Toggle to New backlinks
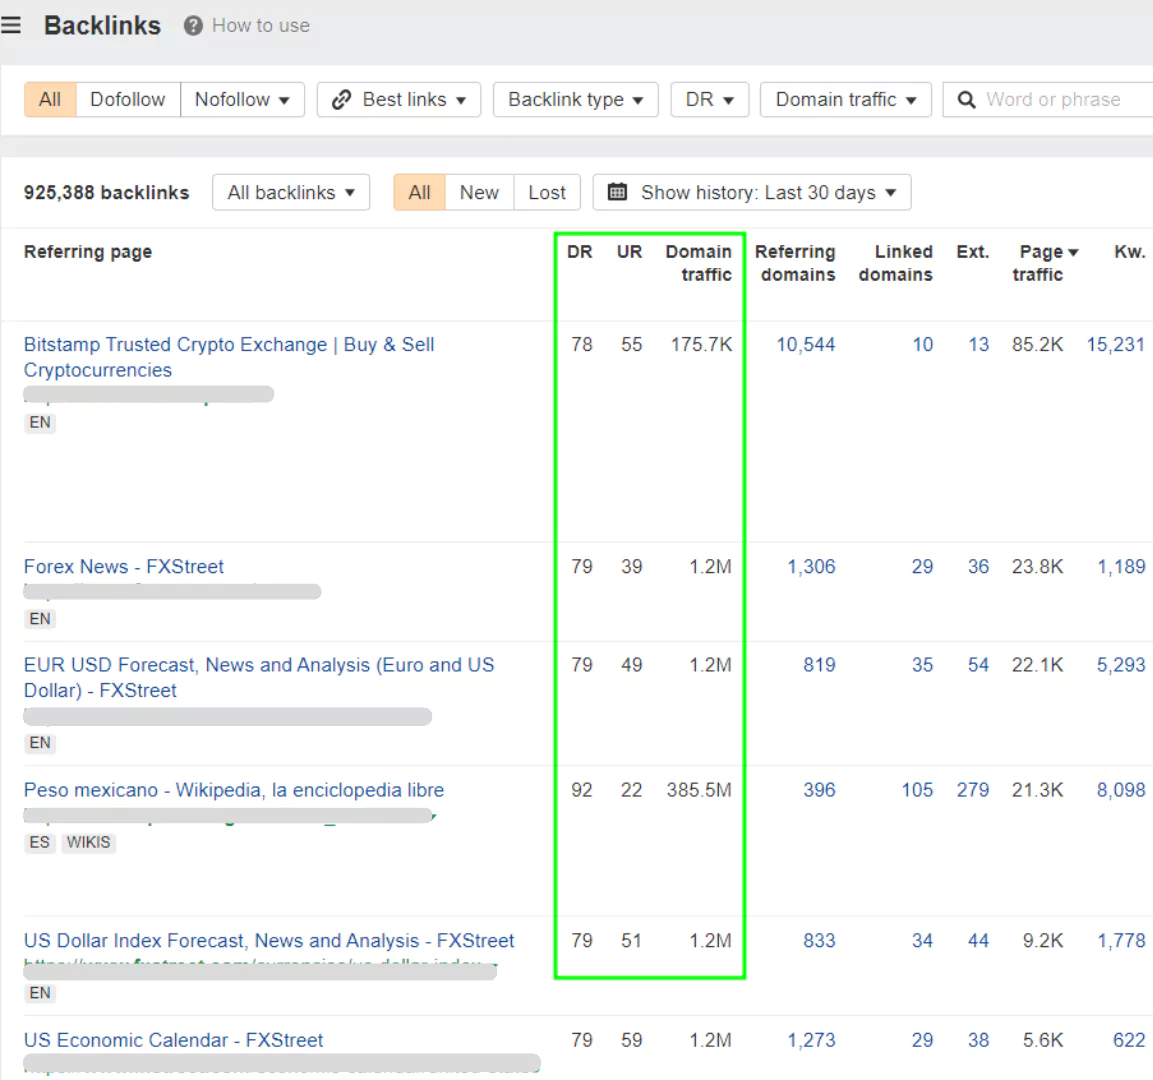Viewport: 1153px width, 1080px height. [479, 192]
